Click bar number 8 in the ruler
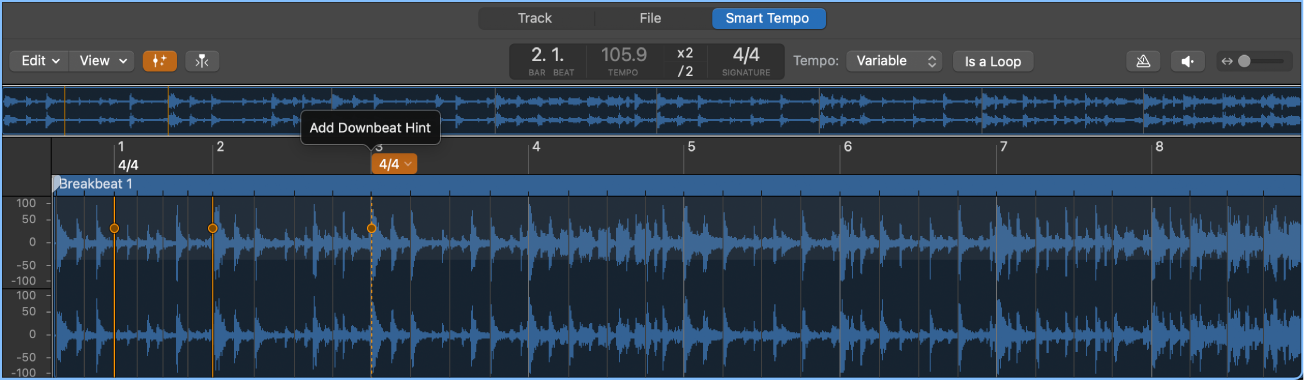The image size is (1306, 380). 1159,147
